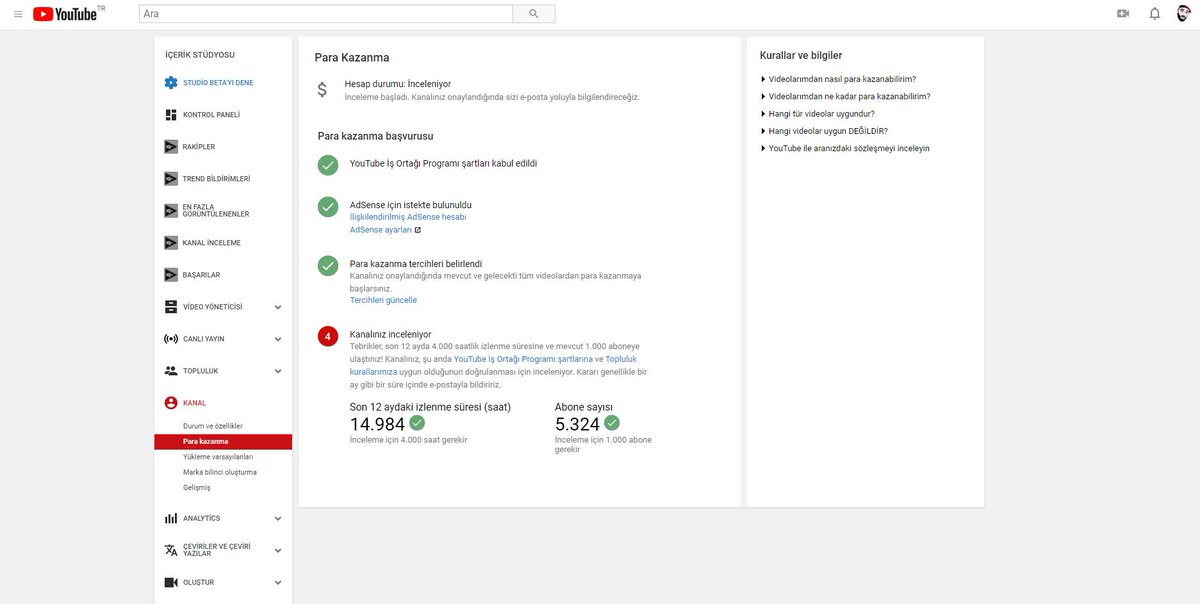
Task: Click the green check for monetization preferences
Action: [328, 266]
